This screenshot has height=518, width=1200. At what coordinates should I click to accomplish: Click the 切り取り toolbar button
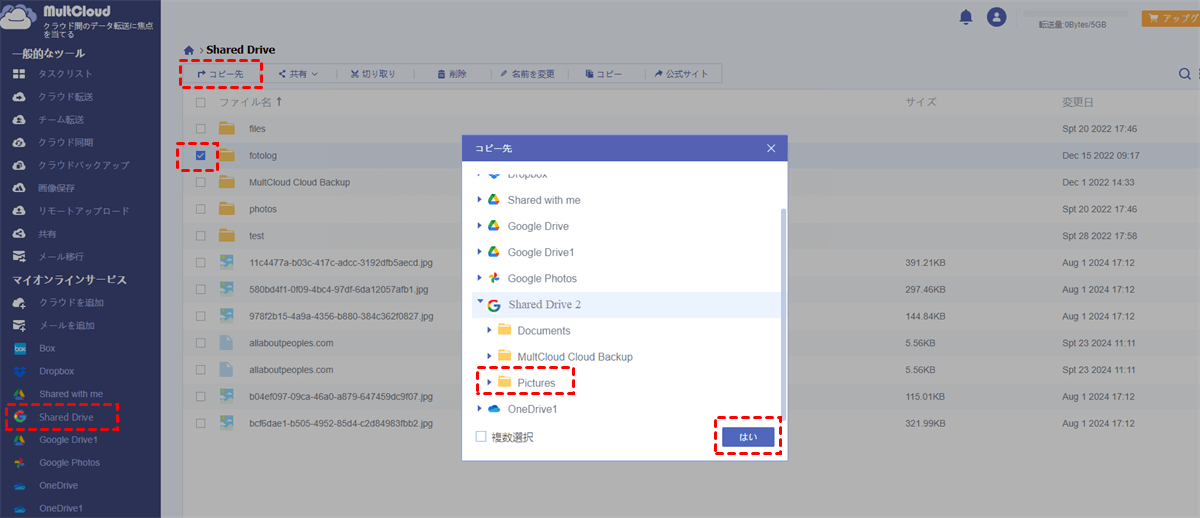coord(372,74)
